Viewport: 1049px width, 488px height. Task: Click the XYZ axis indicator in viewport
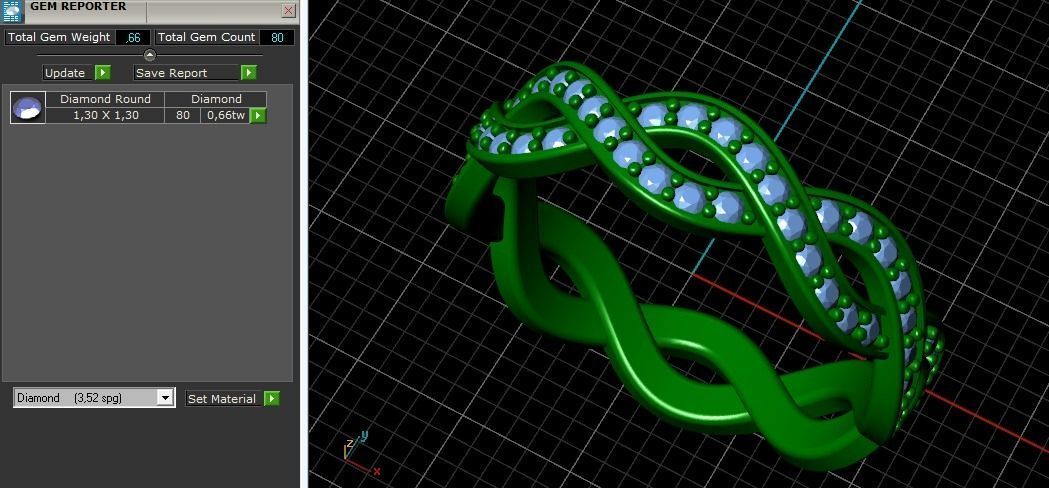pos(362,455)
